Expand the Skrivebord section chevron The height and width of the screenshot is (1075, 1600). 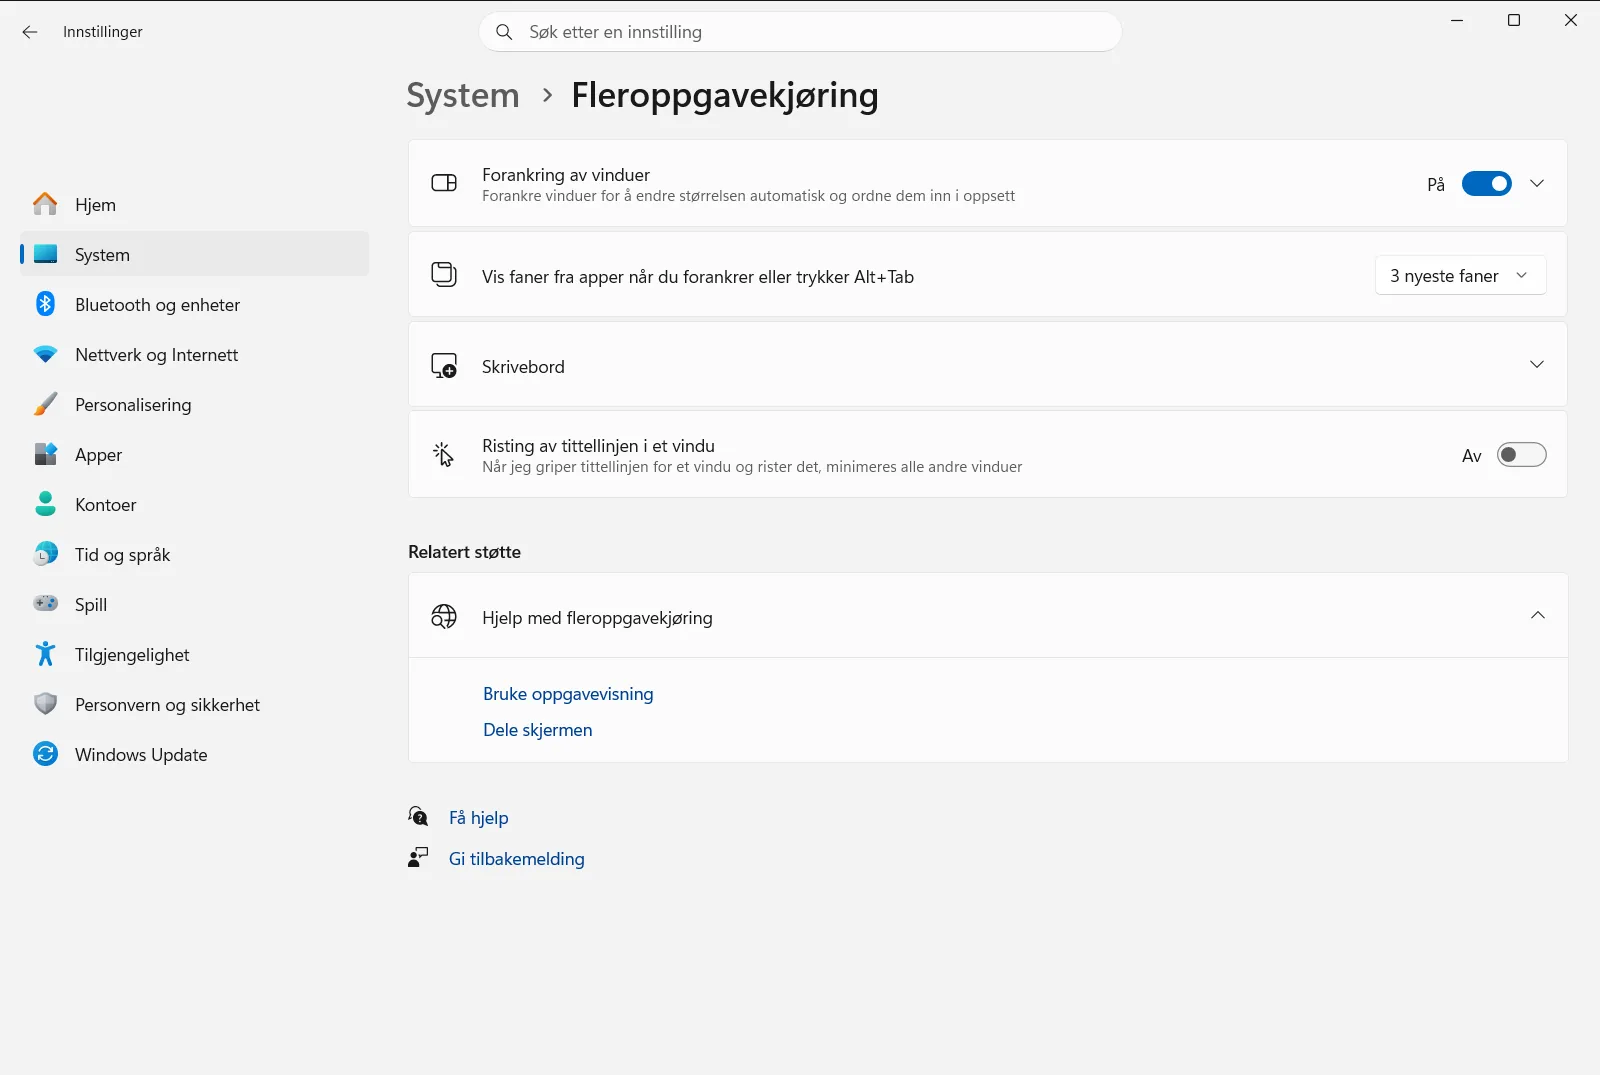[x=1537, y=365]
